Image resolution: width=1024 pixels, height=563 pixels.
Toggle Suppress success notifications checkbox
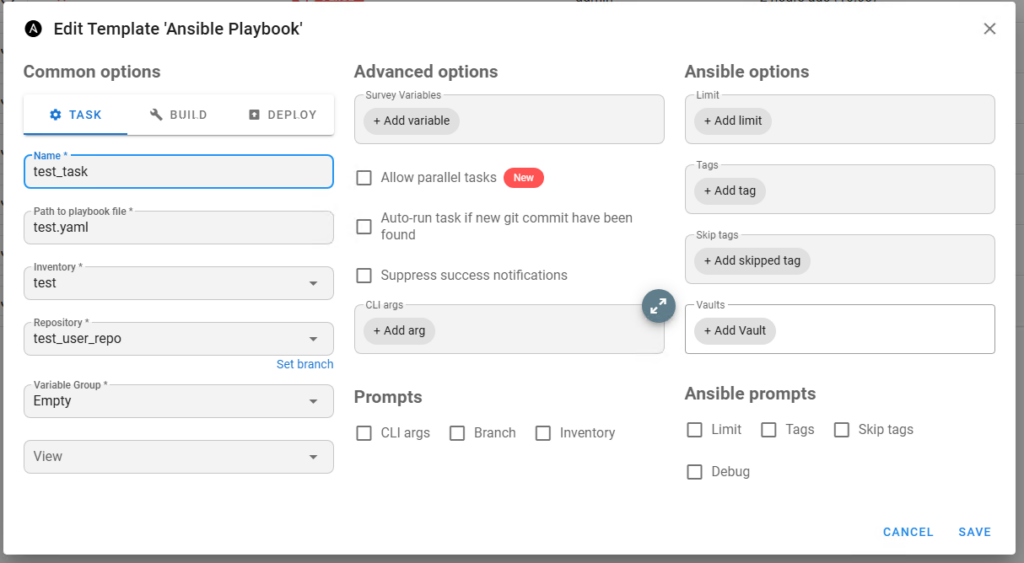click(x=365, y=275)
